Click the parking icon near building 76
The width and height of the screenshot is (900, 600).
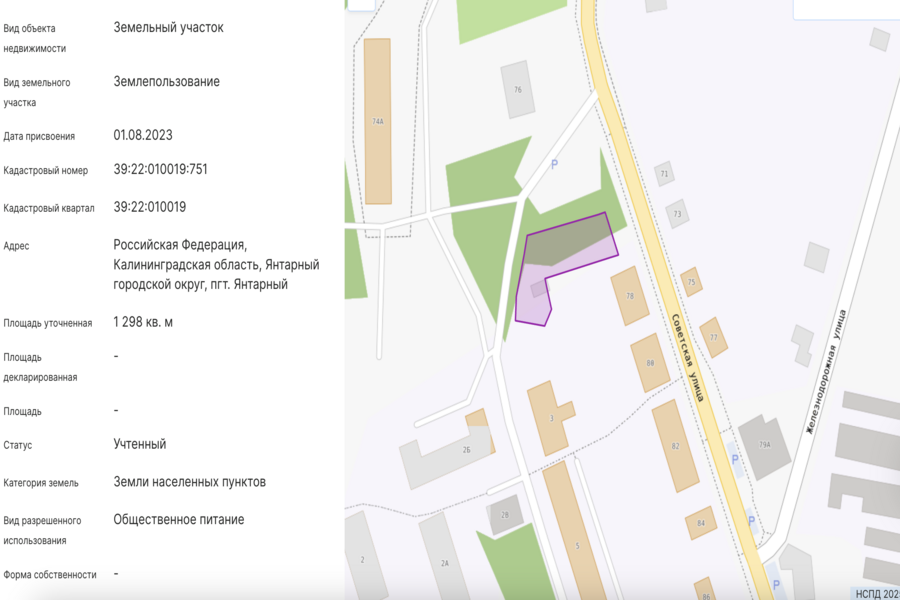tap(554, 164)
